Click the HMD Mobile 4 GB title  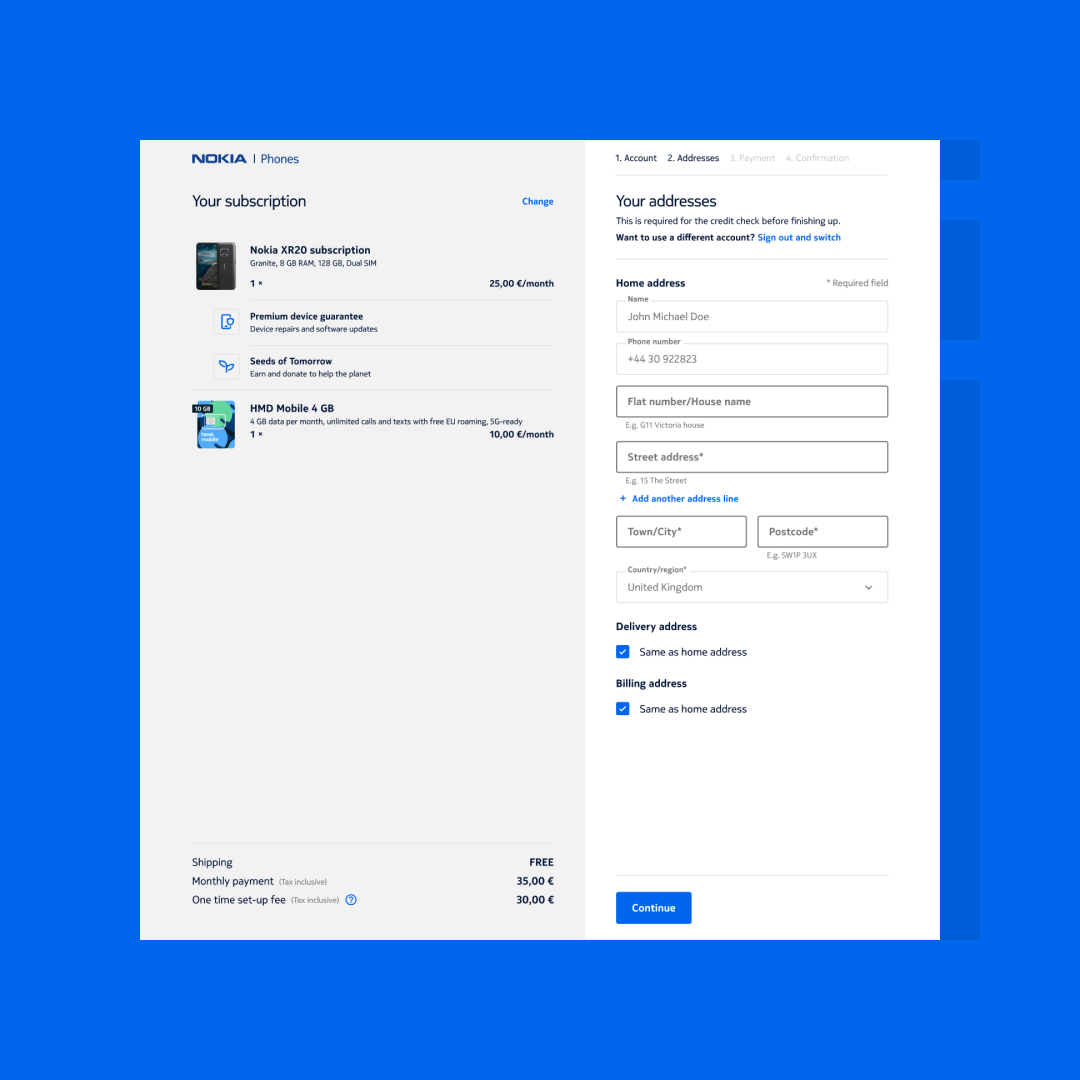point(292,408)
